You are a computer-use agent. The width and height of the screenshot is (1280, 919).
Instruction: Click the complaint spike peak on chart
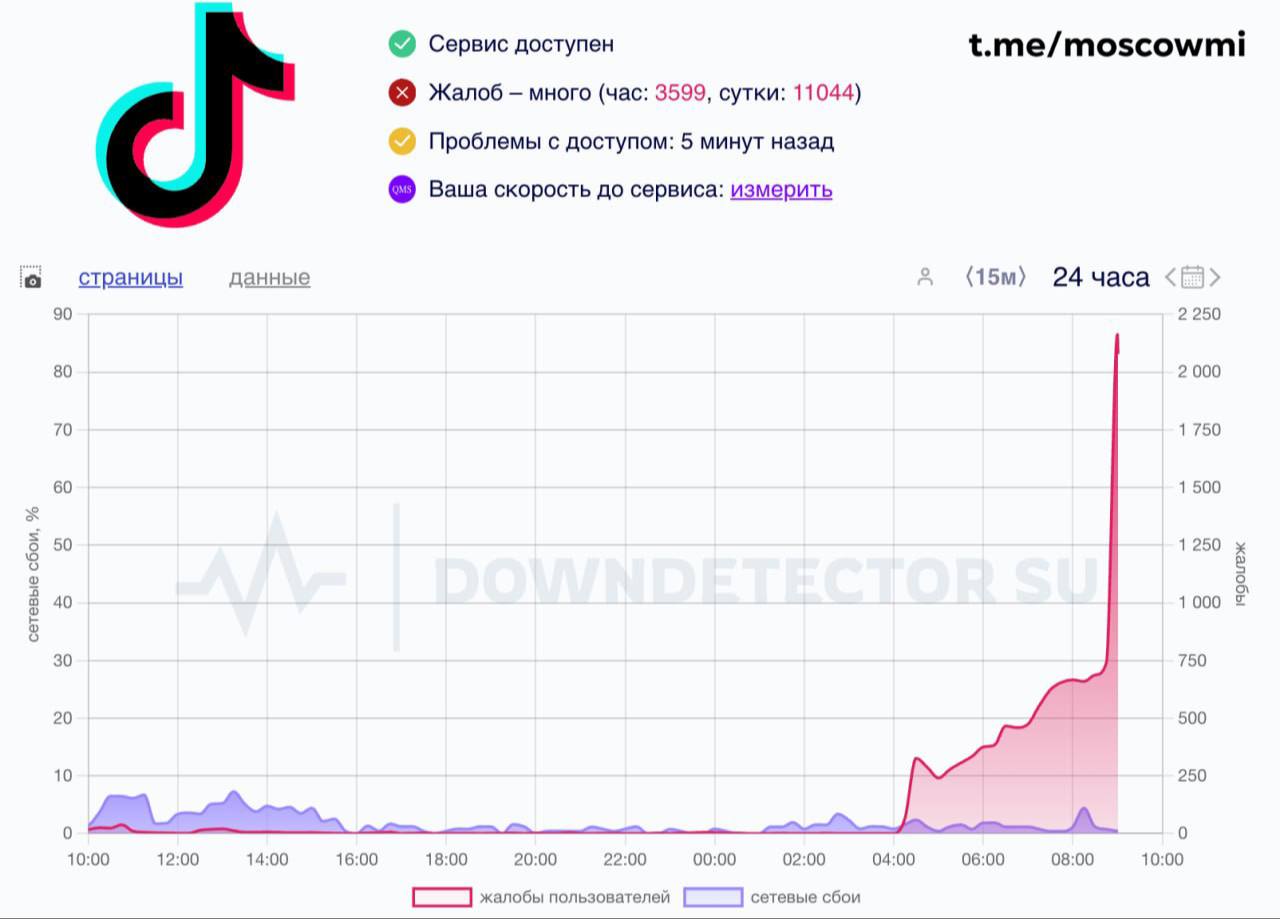[x=1117, y=335]
